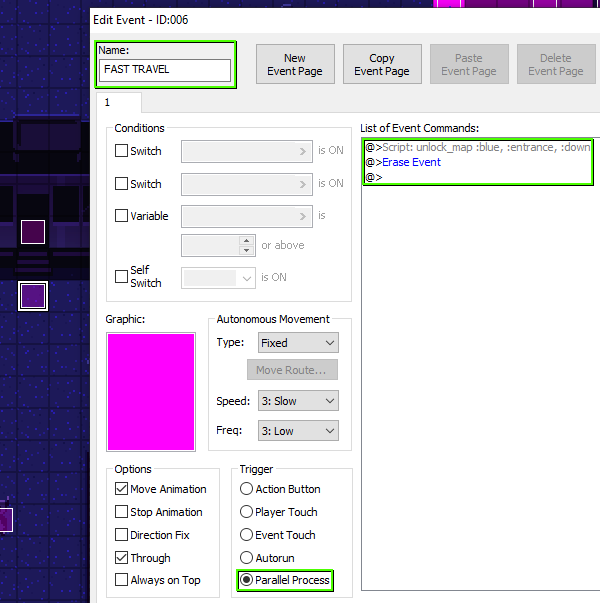Select the Erase Event command line

click(410, 162)
